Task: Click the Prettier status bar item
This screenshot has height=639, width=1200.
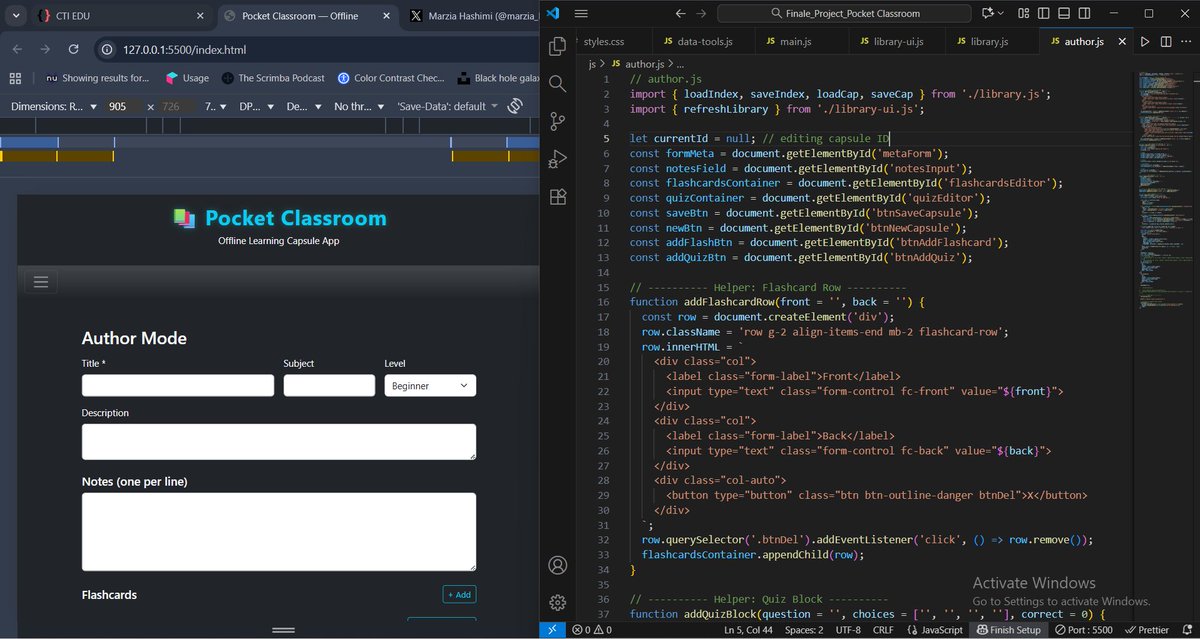Action: [1145, 630]
